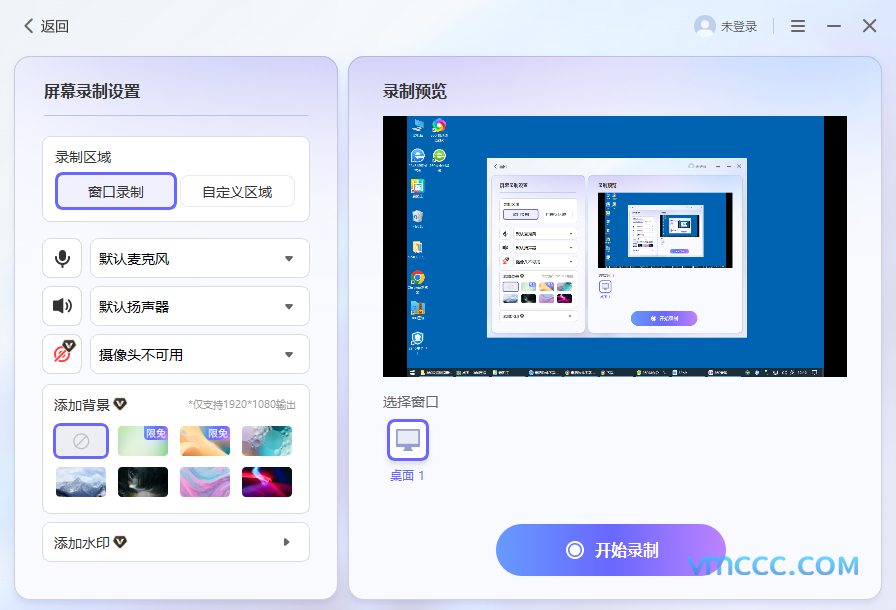The height and width of the screenshot is (610, 896).
Task: Pick the snowy mountain background thumbnail
Action: [81, 482]
